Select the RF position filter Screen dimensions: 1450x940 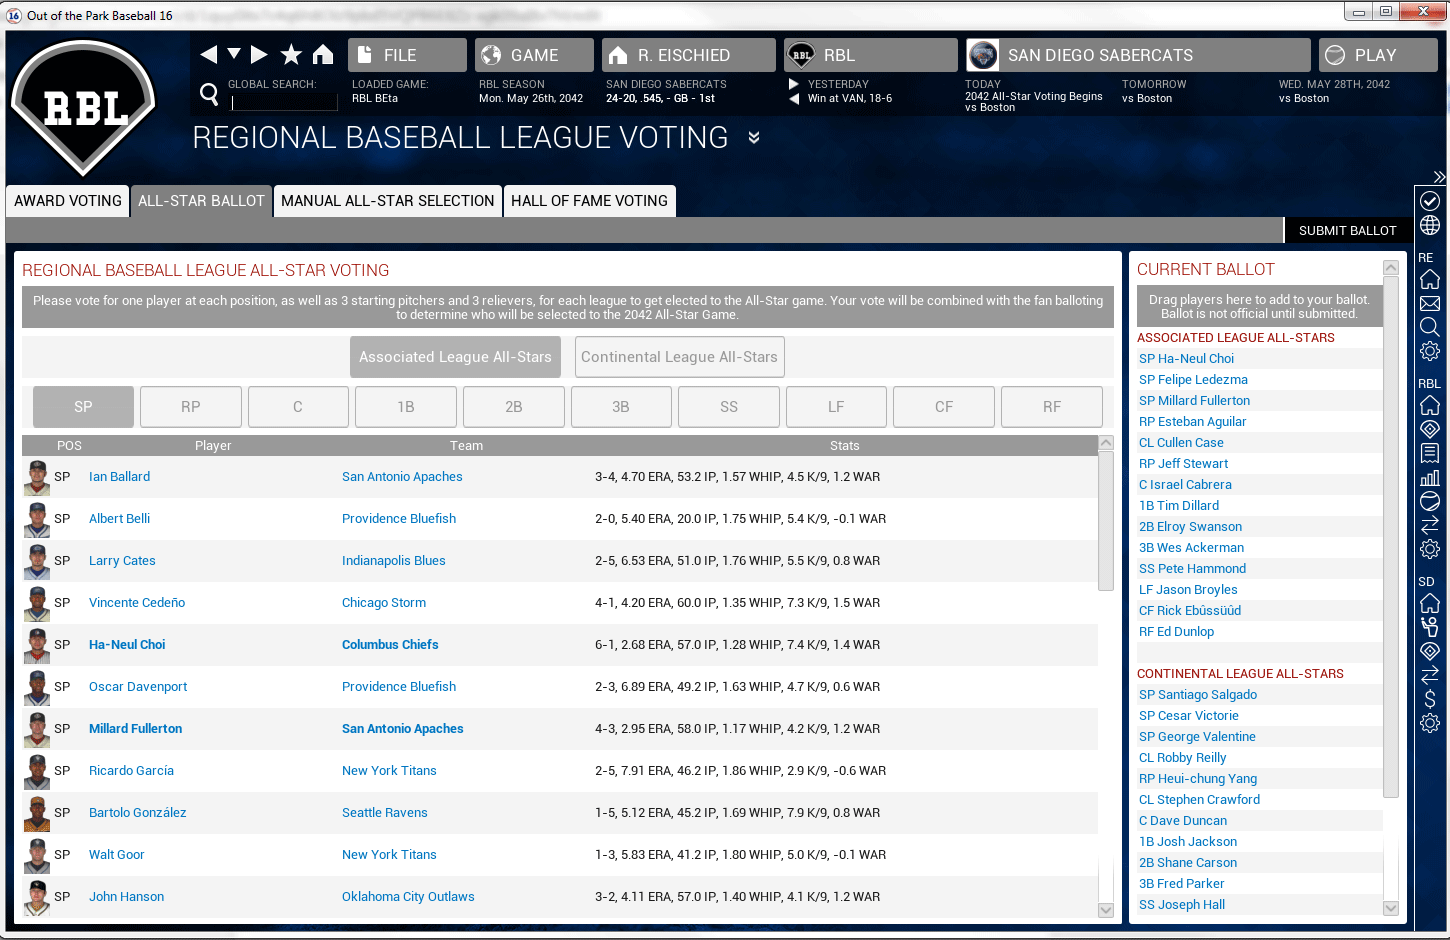(1052, 407)
